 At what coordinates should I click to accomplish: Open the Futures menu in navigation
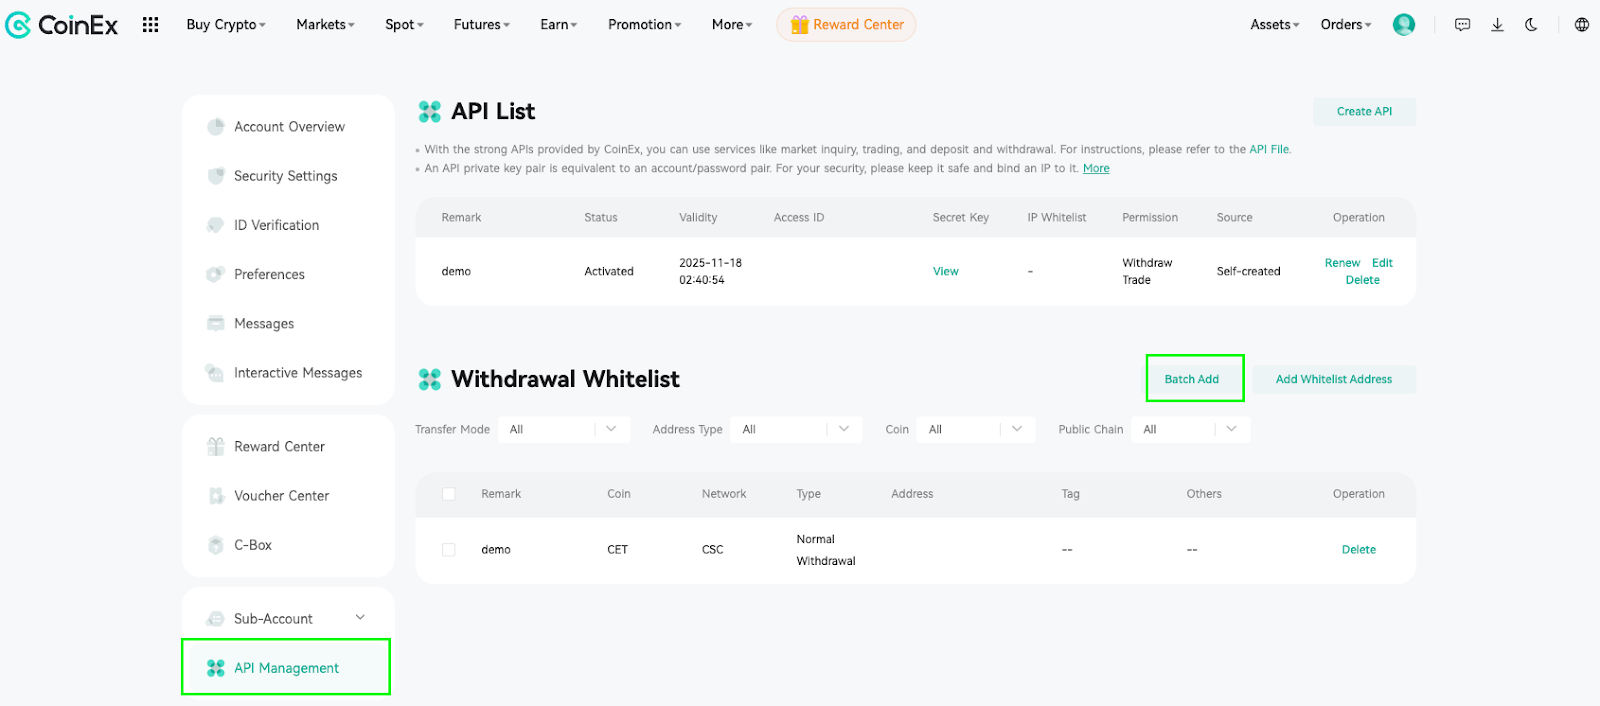pyautogui.click(x=481, y=25)
